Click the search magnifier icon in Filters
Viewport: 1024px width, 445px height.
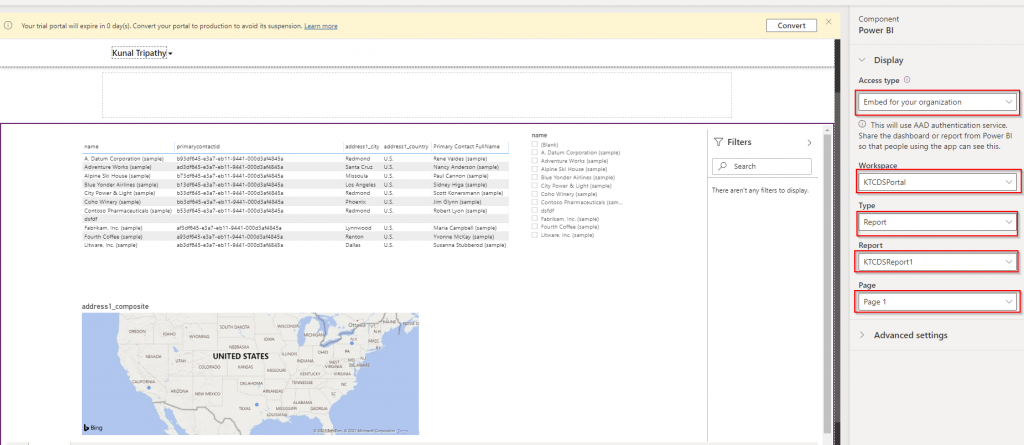[x=723, y=167]
